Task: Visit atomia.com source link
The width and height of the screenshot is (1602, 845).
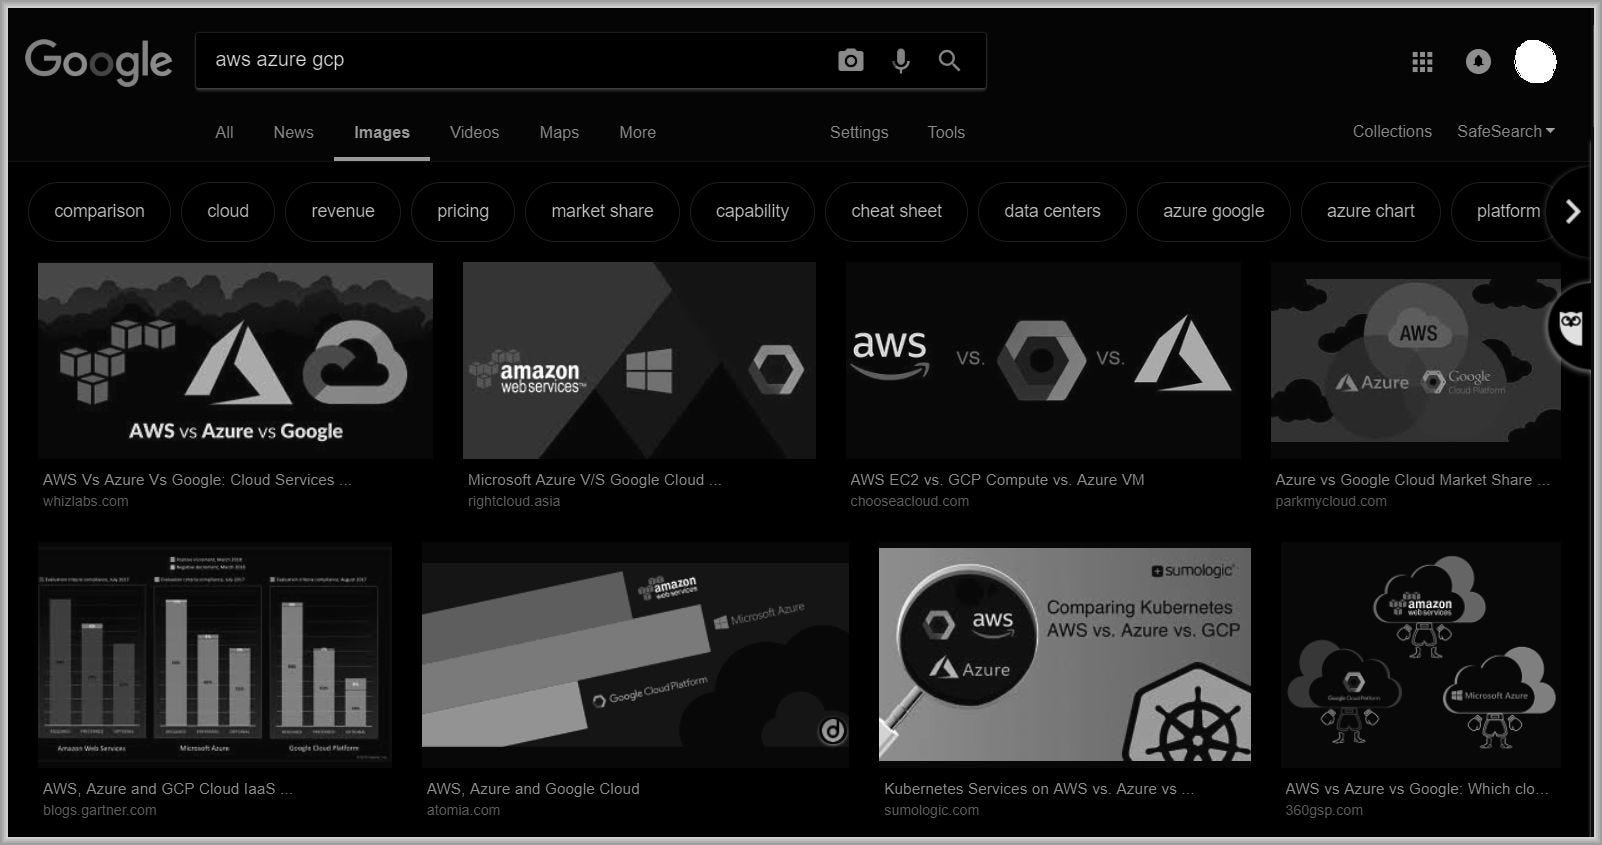Action: (463, 810)
